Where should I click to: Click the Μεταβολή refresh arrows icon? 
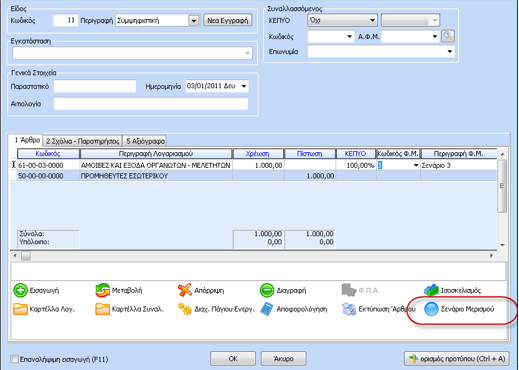(x=102, y=290)
